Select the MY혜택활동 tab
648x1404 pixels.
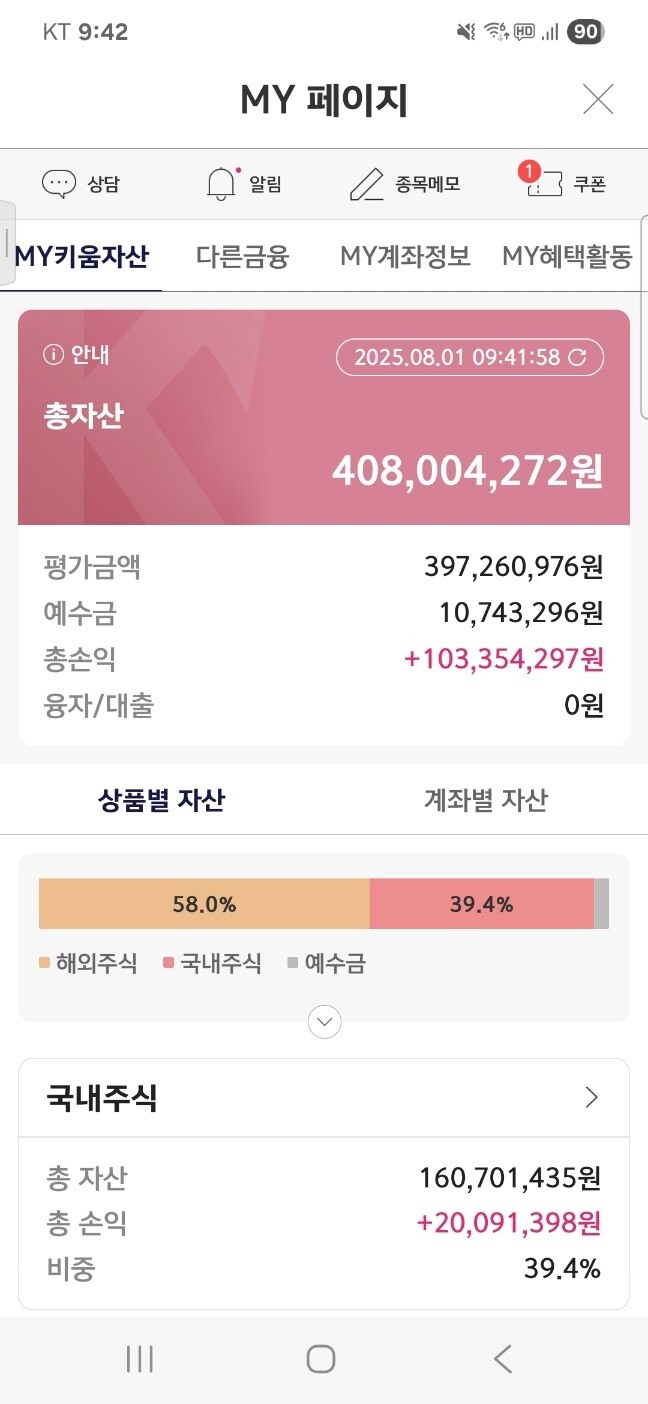(x=568, y=256)
